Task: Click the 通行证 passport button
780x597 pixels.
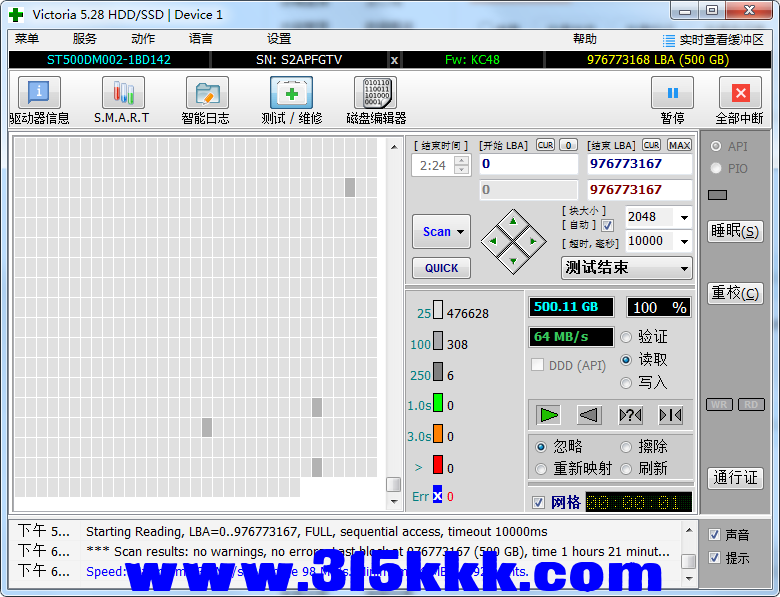Action: [735, 478]
